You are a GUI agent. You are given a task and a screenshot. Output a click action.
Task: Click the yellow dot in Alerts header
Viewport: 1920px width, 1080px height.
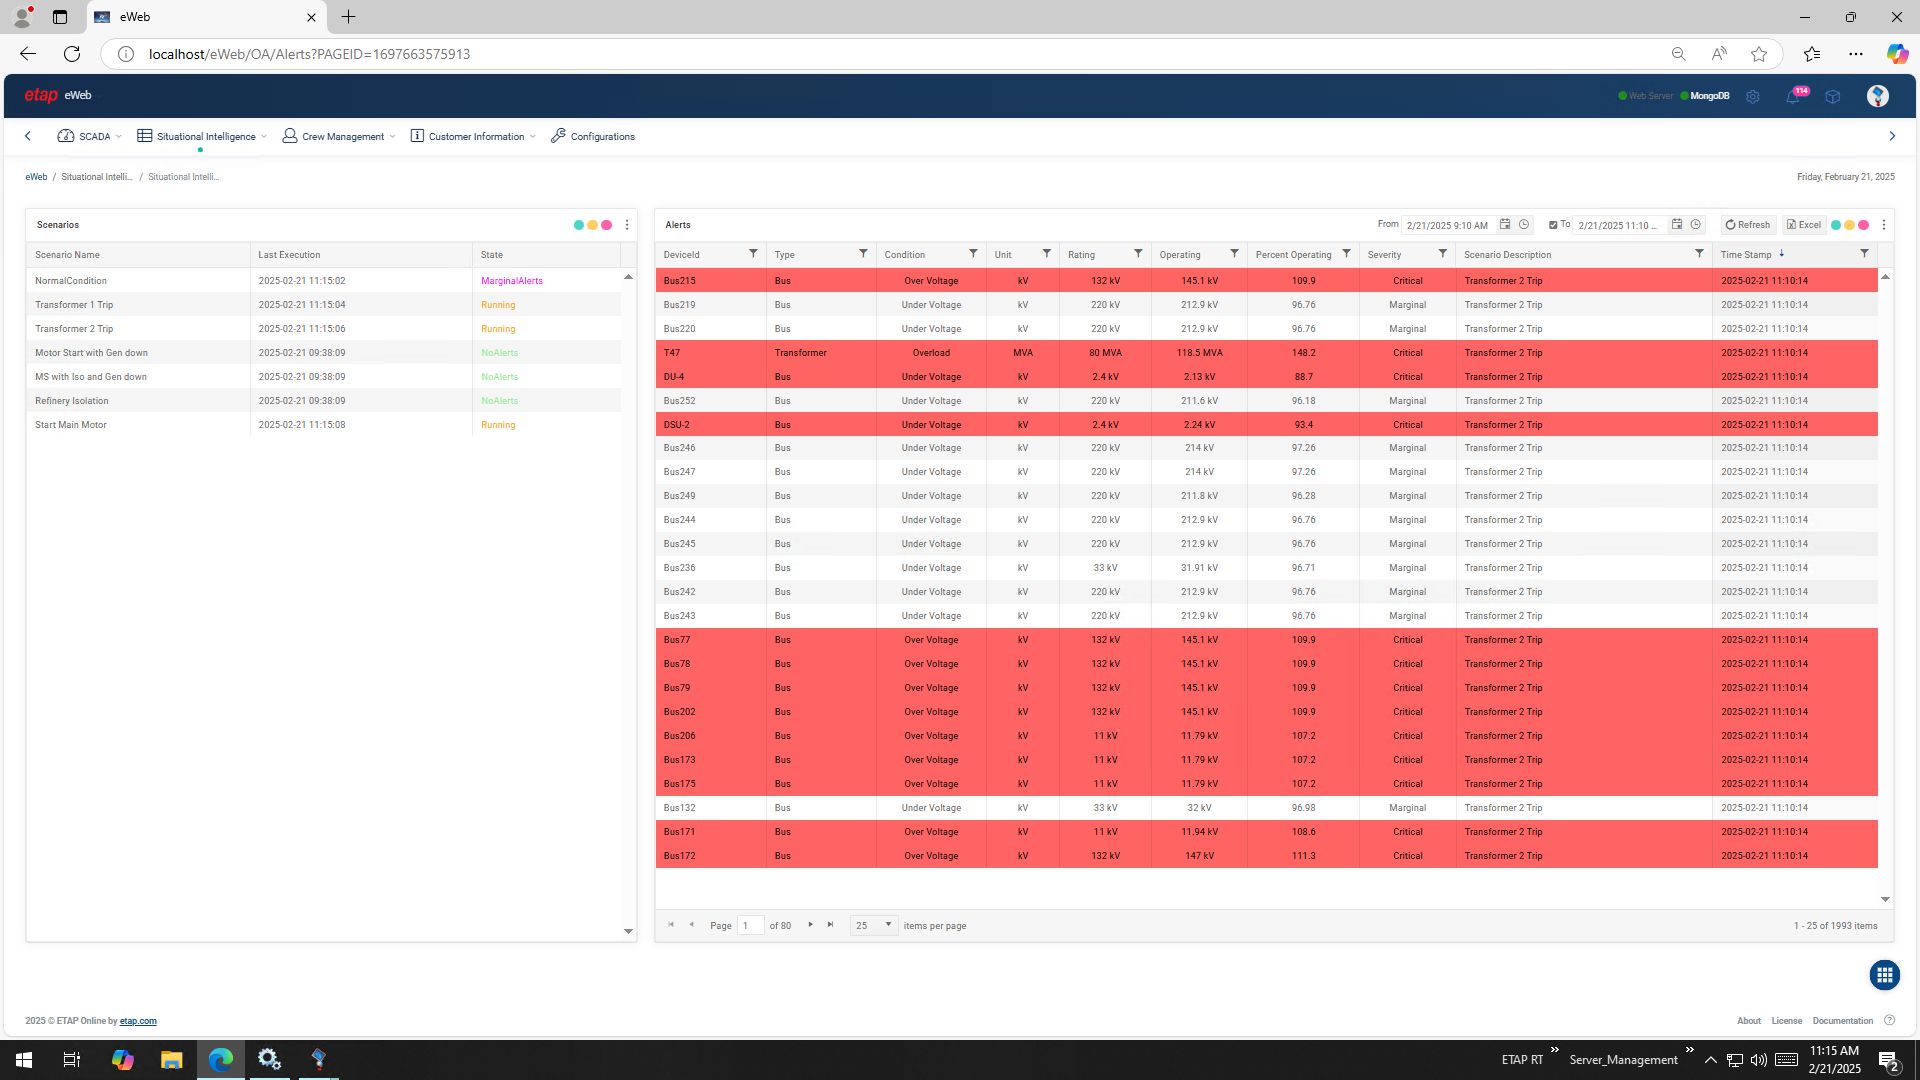point(1849,225)
